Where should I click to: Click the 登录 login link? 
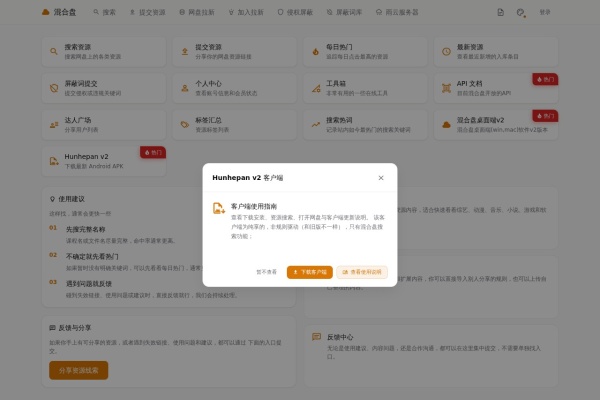pos(545,12)
